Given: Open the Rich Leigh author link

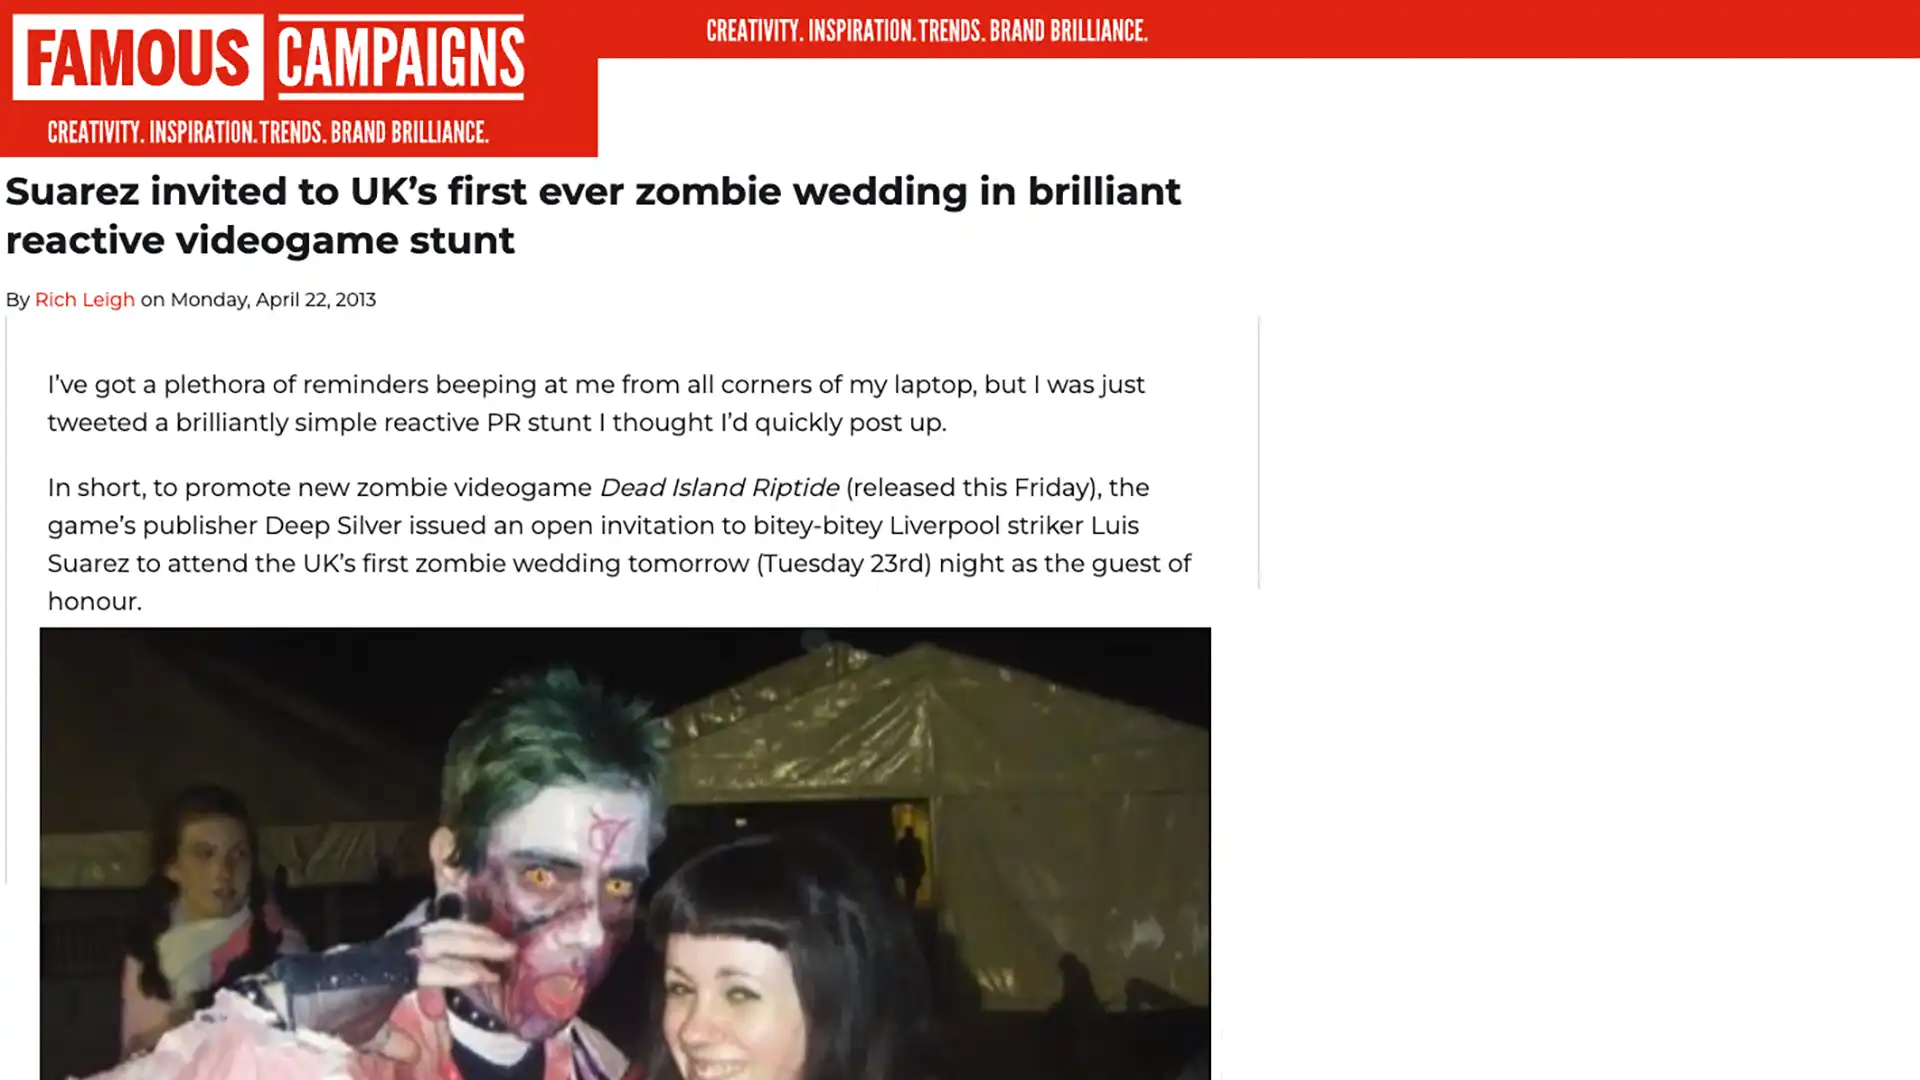Looking at the screenshot, I should click(84, 300).
